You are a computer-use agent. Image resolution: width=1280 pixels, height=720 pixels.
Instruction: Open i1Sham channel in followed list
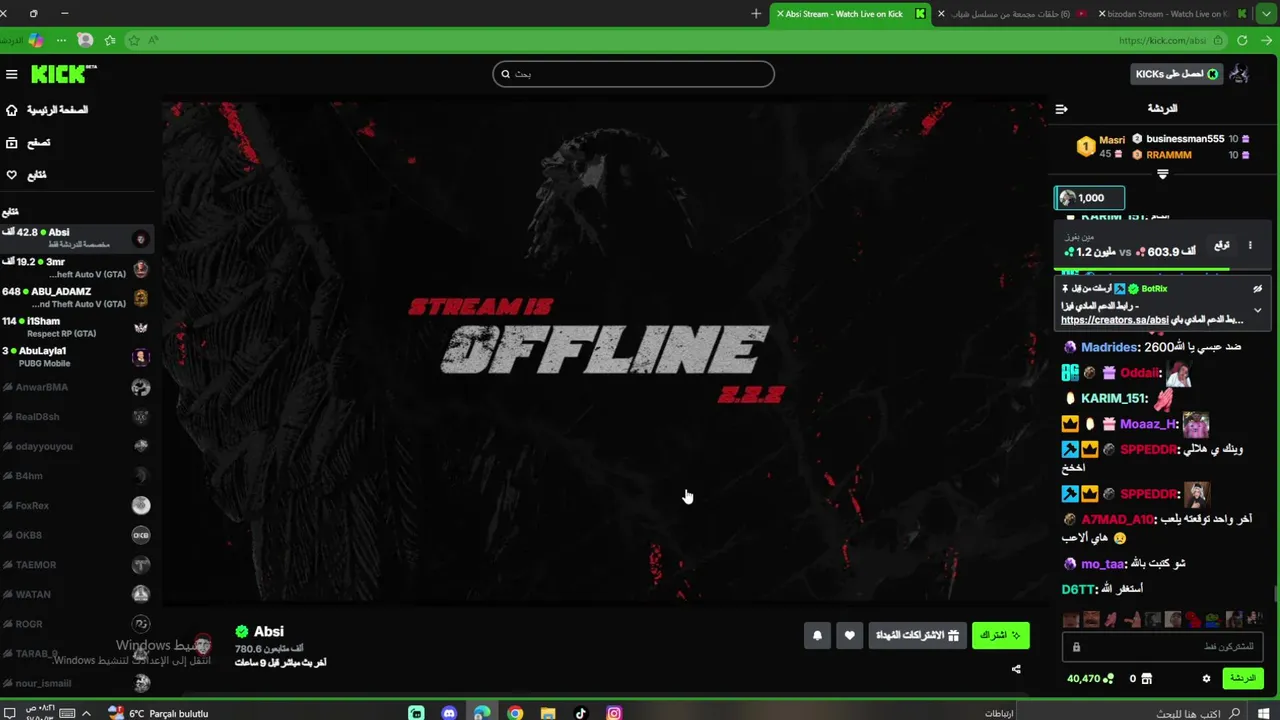(77, 327)
